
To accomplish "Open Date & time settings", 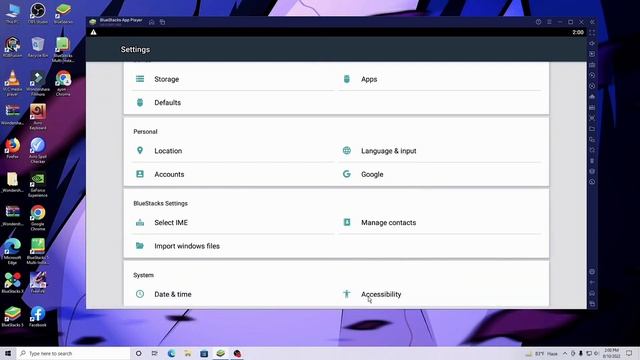I will (233, 294).
